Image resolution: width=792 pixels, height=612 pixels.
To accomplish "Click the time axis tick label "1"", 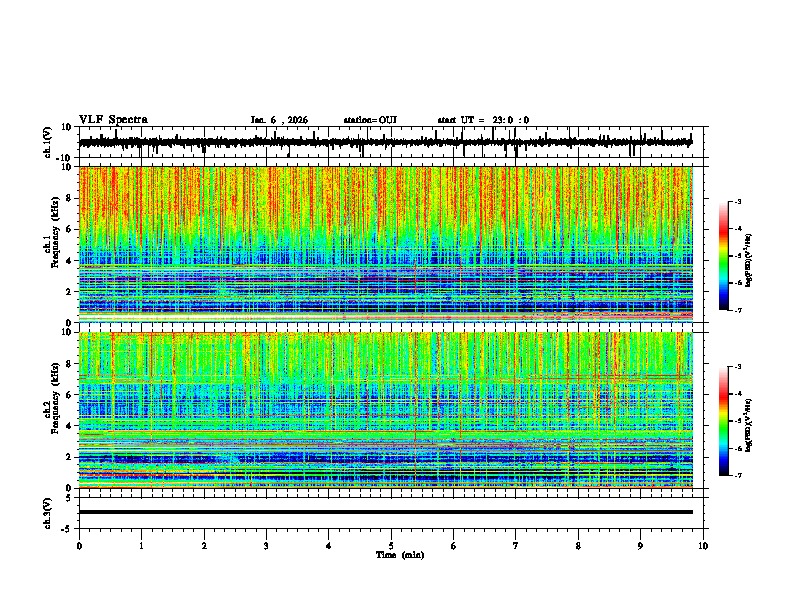I will click(141, 546).
